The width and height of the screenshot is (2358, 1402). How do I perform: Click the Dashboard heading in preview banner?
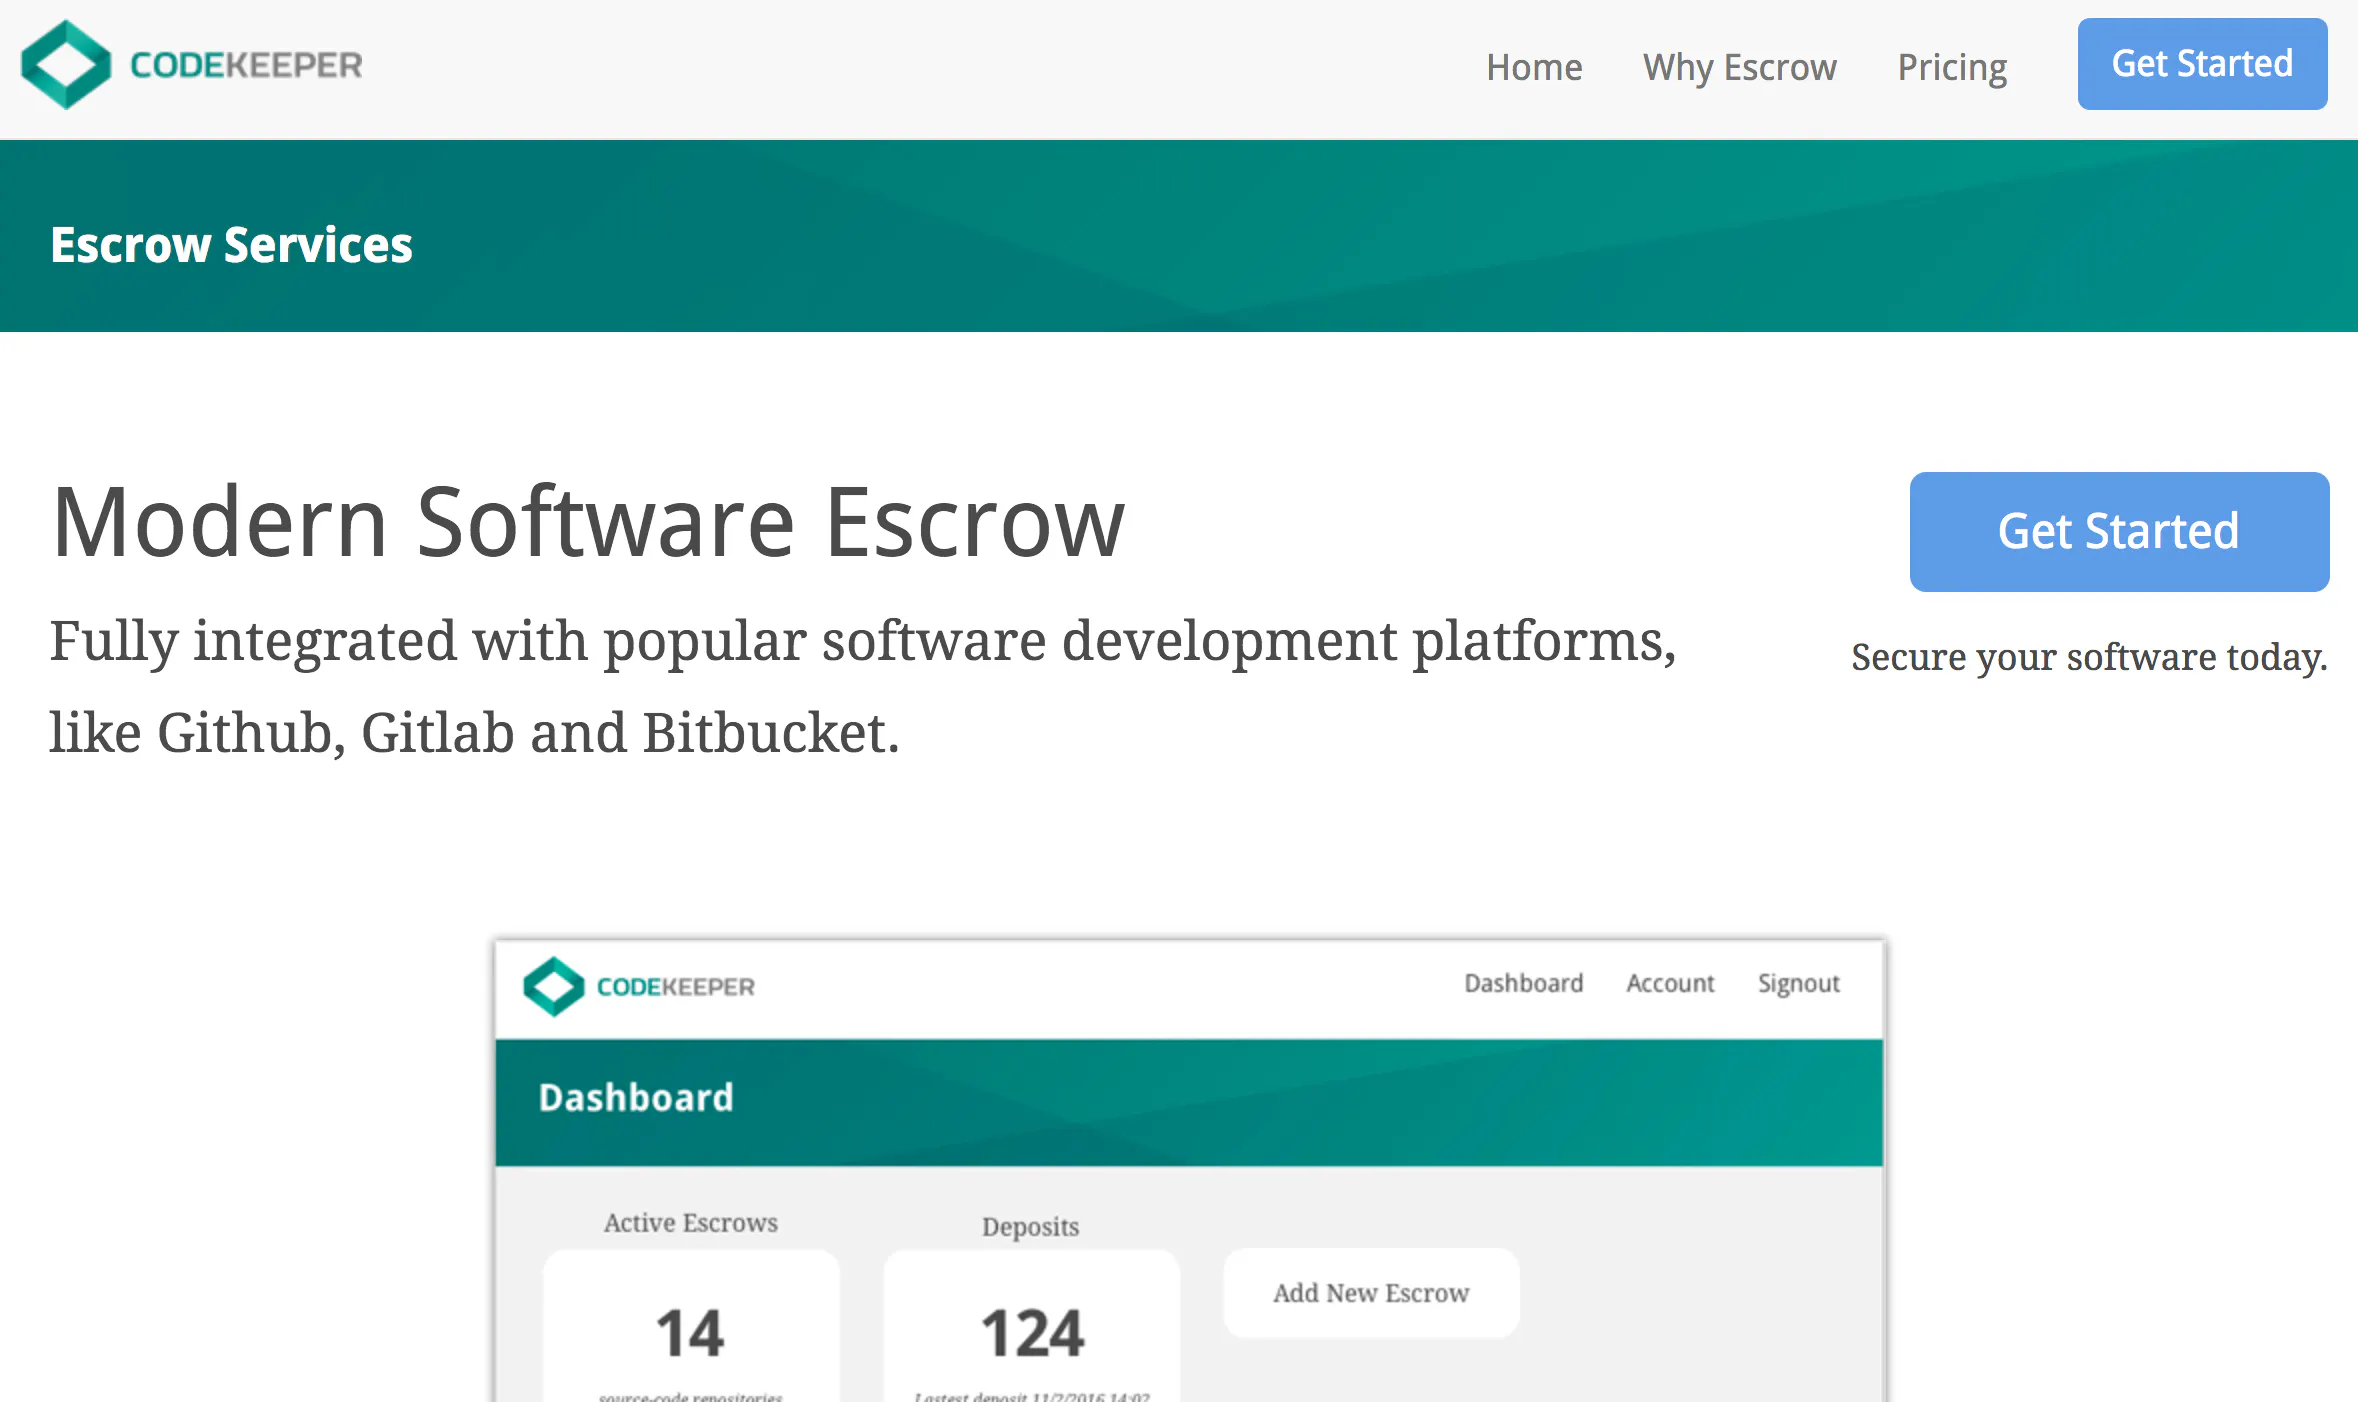(x=636, y=1098)
